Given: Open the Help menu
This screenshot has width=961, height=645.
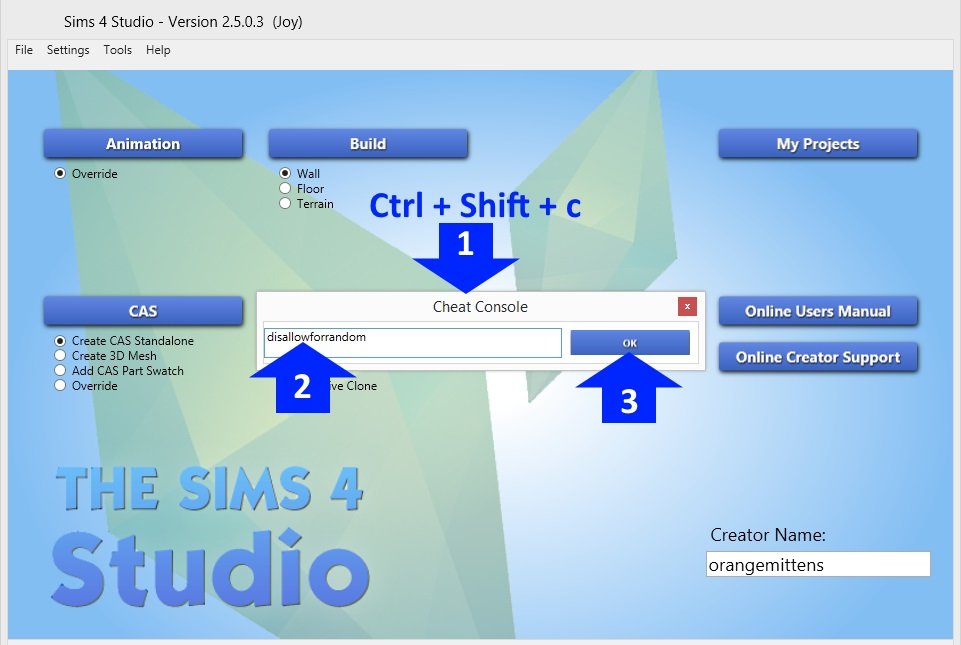Looking at the screenshot, I should pyautogui.click(x=158, y=50).
